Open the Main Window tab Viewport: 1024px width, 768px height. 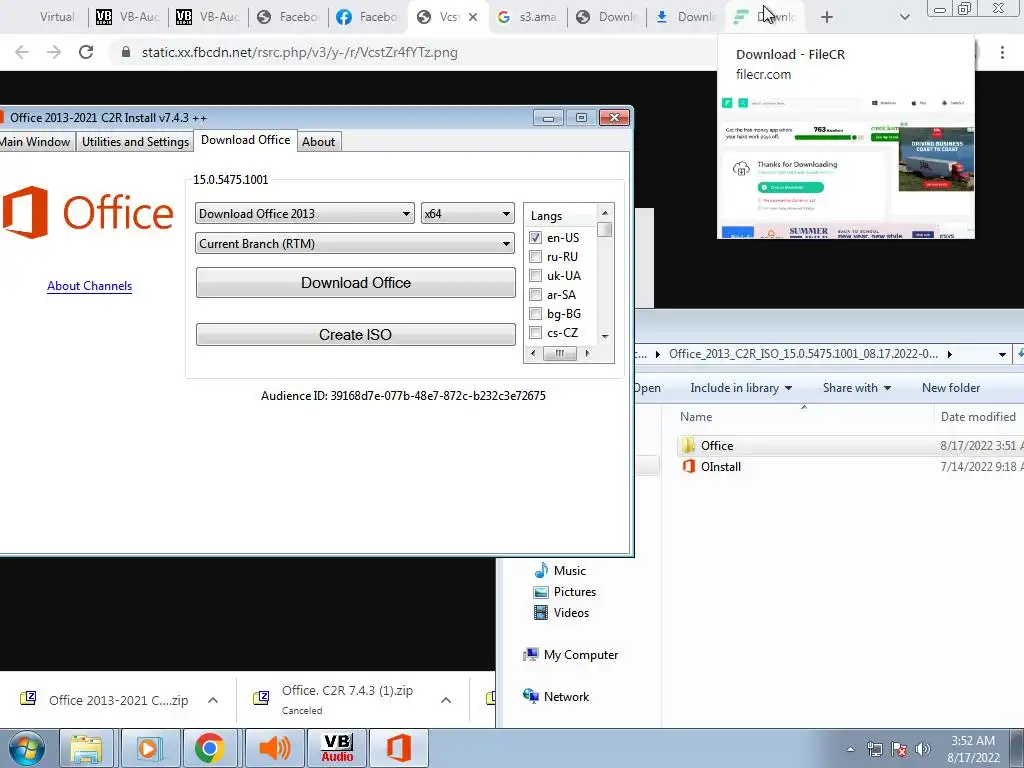(35, 142)
